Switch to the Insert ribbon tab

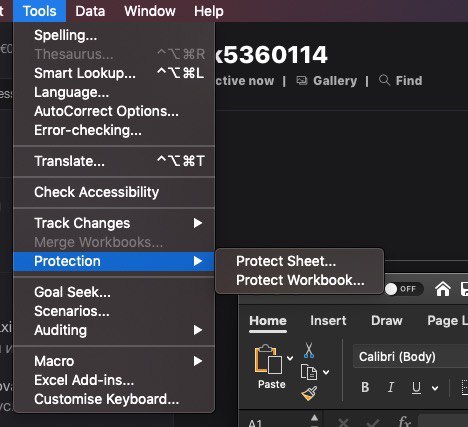click(x=328, y=321)
